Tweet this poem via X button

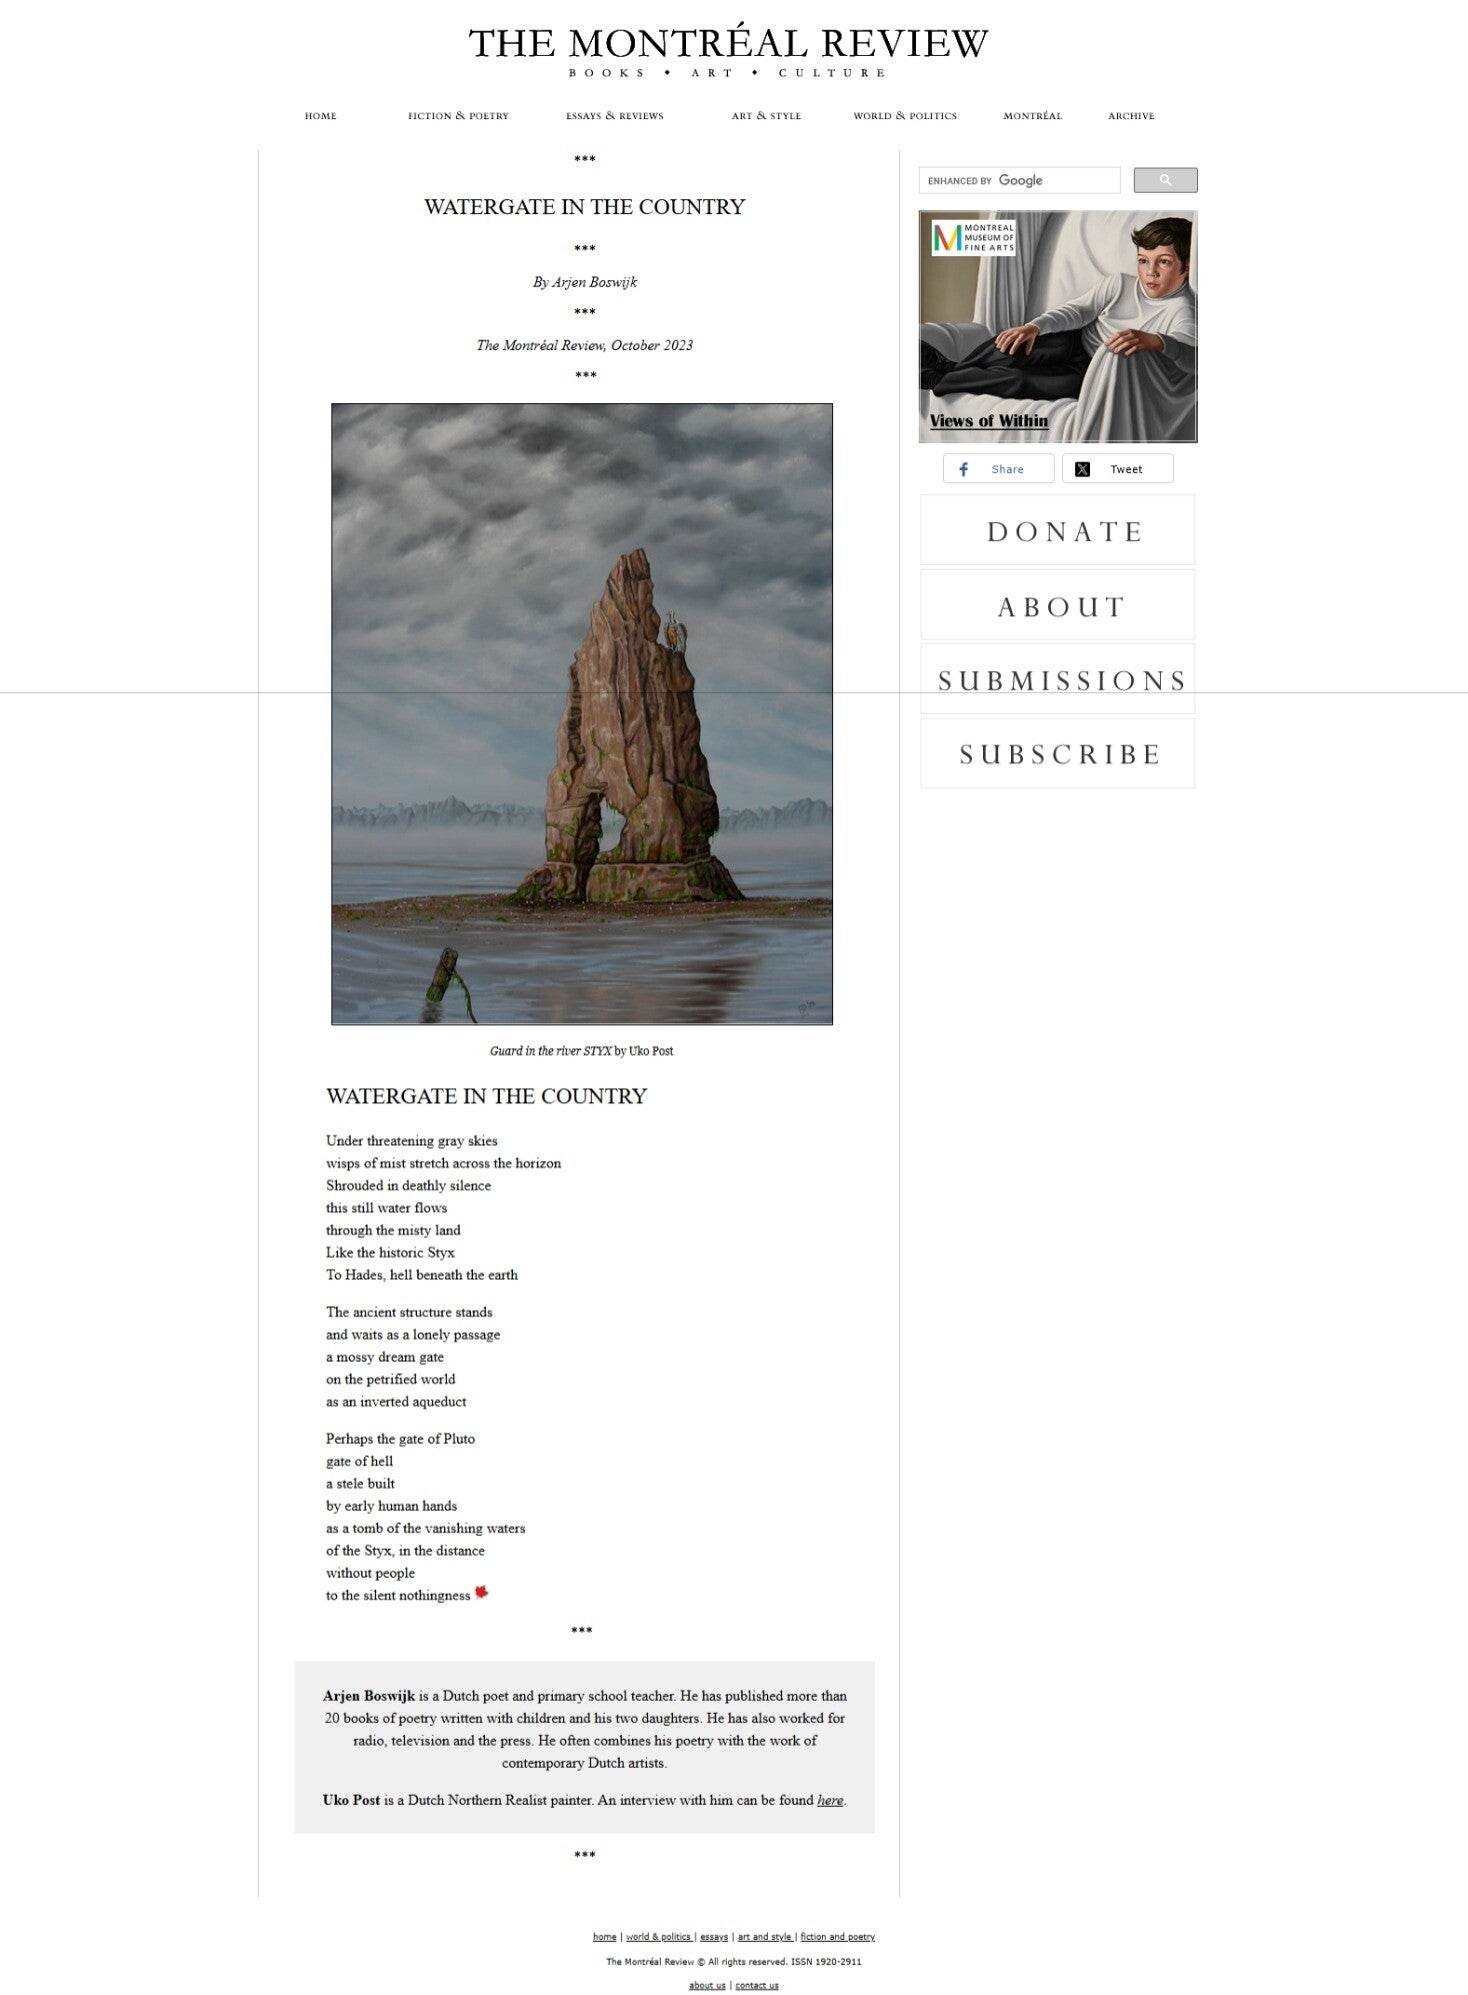[1117, 469]
